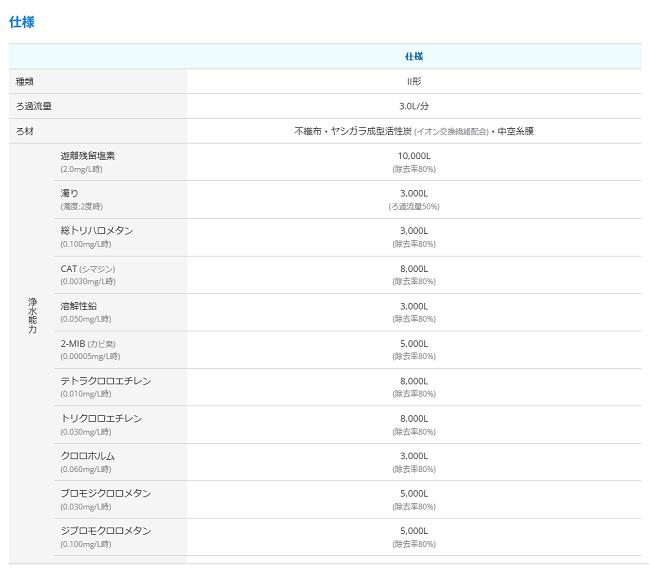Select the 濁り row label
The height and width of the screenshot is (578, 650).
click(x=69, y=193)
